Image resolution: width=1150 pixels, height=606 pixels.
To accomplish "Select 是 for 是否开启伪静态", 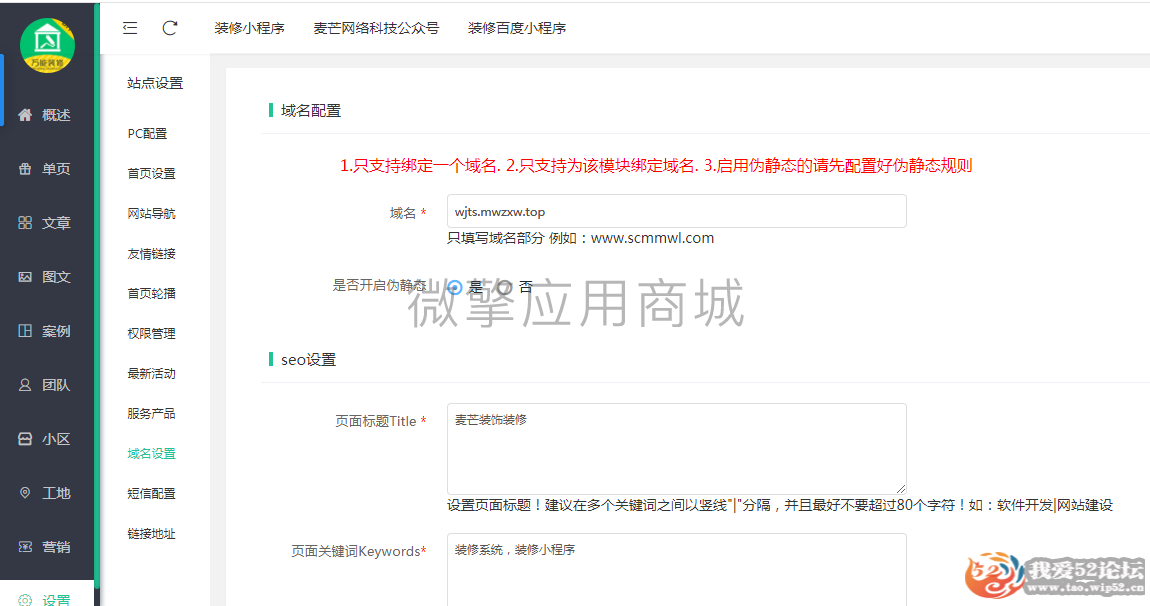I will 455,287.
